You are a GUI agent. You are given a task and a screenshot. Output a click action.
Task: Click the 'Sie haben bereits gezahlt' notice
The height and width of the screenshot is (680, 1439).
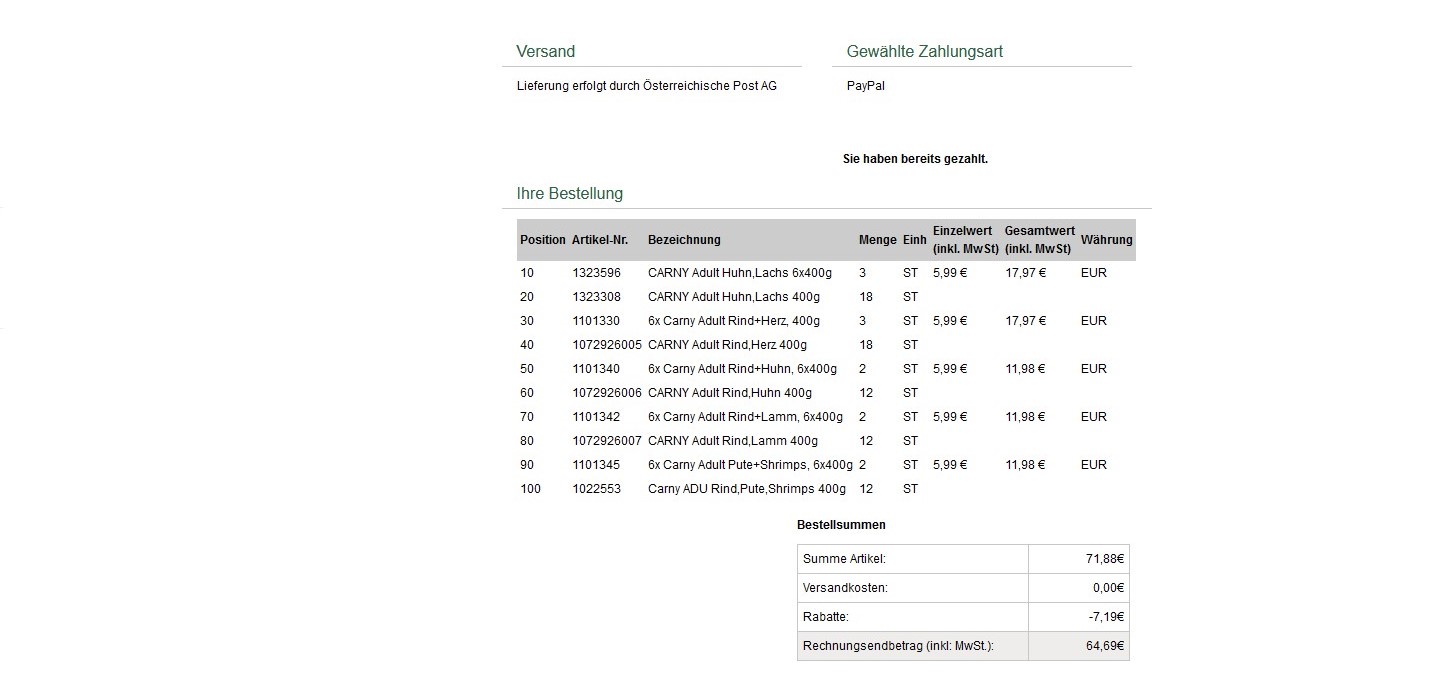pyautogui.click(x=915, y=159)
